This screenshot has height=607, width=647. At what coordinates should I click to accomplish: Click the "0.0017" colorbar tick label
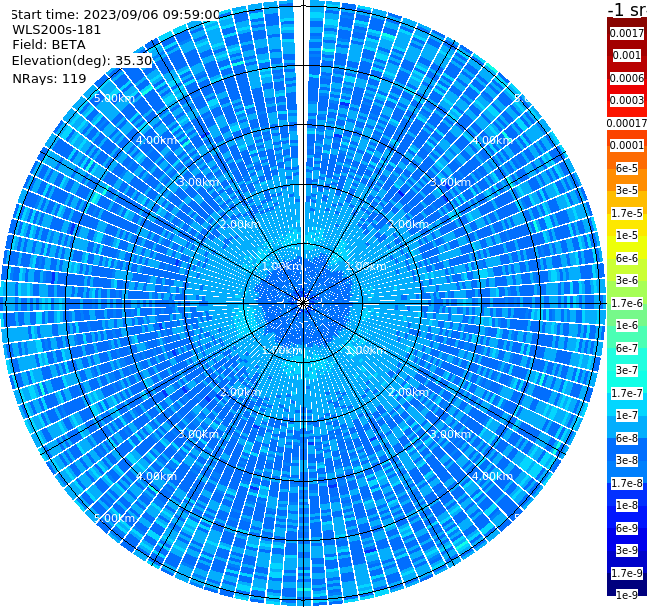tap(627, 33)
